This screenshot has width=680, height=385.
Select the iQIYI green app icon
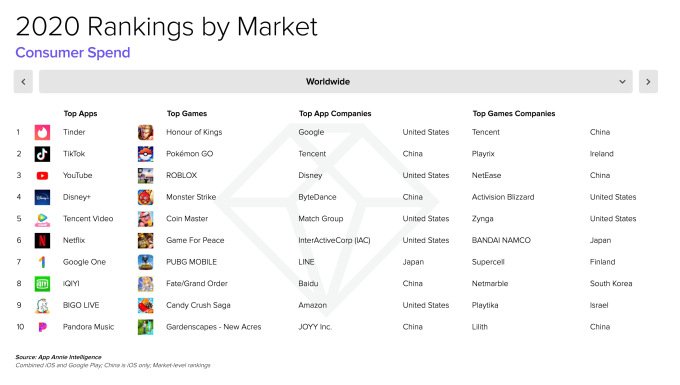pyautogui.click(x=42, y=284)
